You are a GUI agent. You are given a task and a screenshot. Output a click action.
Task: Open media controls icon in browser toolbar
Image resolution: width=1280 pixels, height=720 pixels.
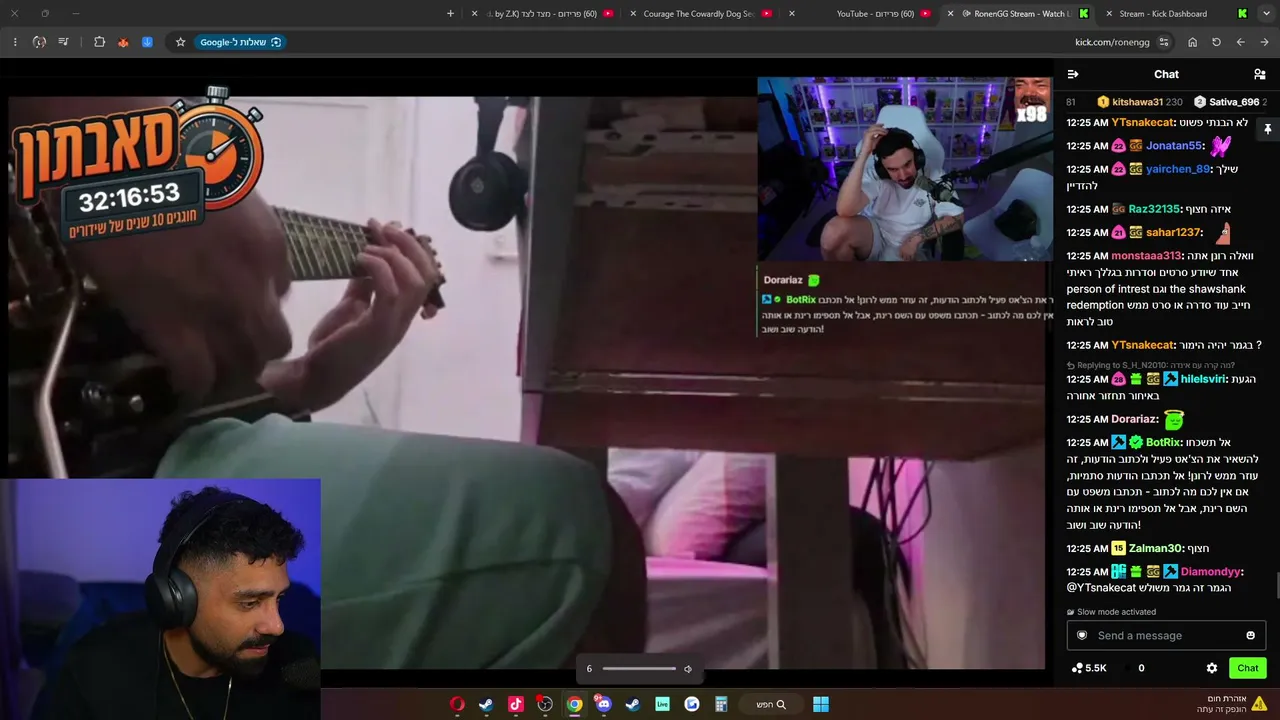(63, 42)
